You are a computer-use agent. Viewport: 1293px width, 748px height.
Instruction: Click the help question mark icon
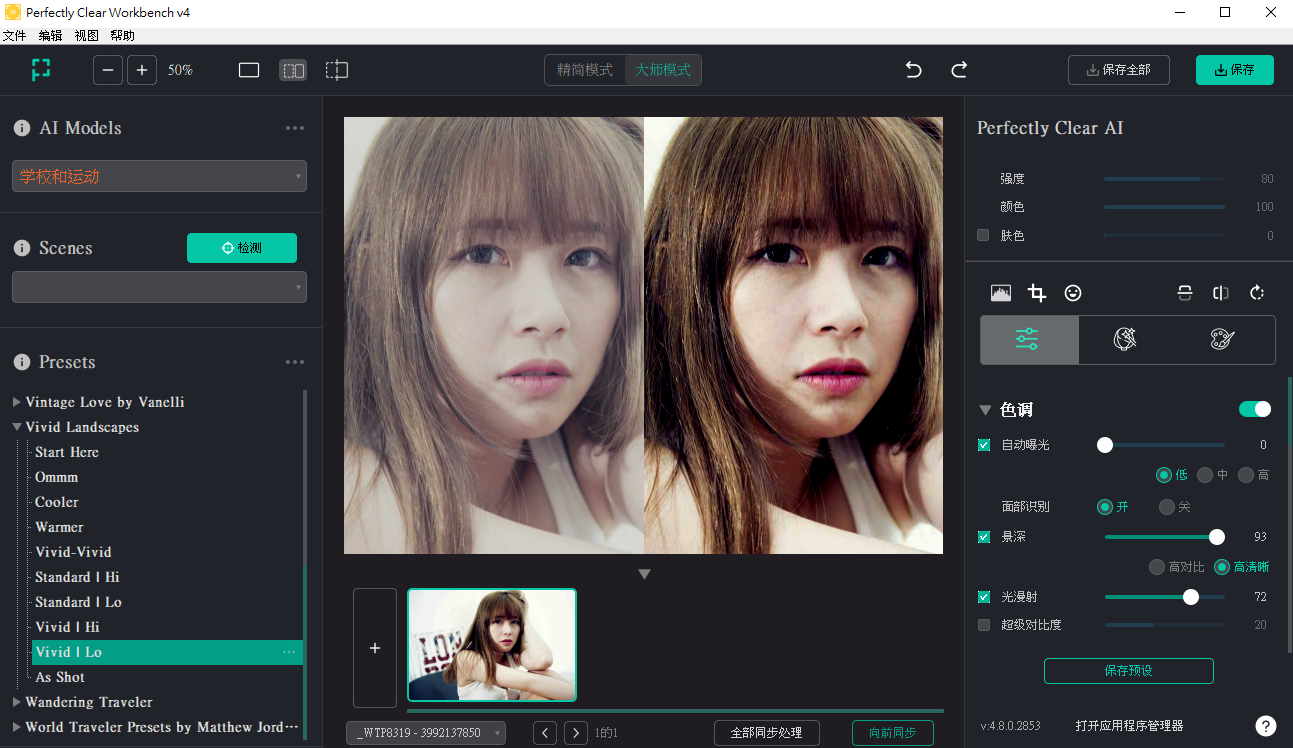tap(1265, 726)
